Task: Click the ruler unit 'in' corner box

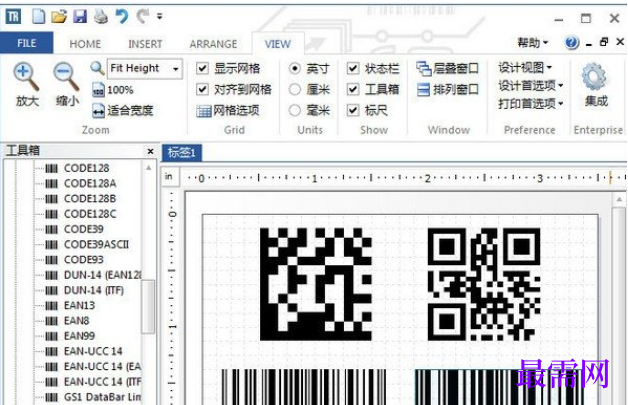Action: point(169,176)
